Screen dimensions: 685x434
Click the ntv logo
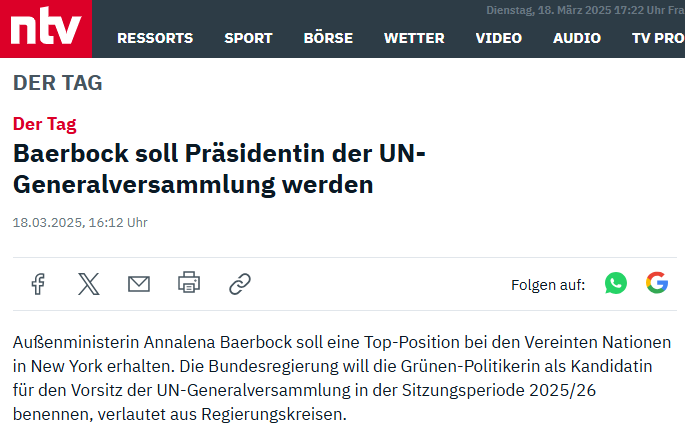45,29
